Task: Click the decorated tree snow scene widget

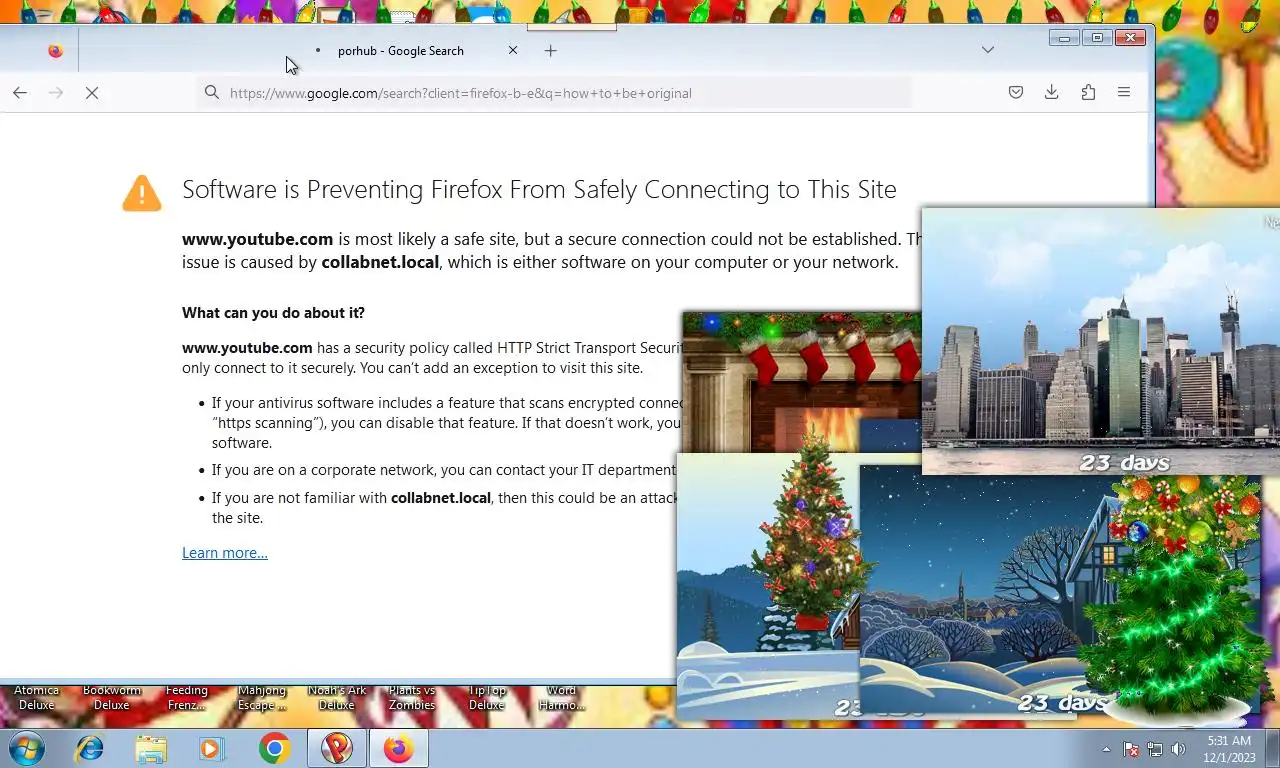Action: [767, 587]
